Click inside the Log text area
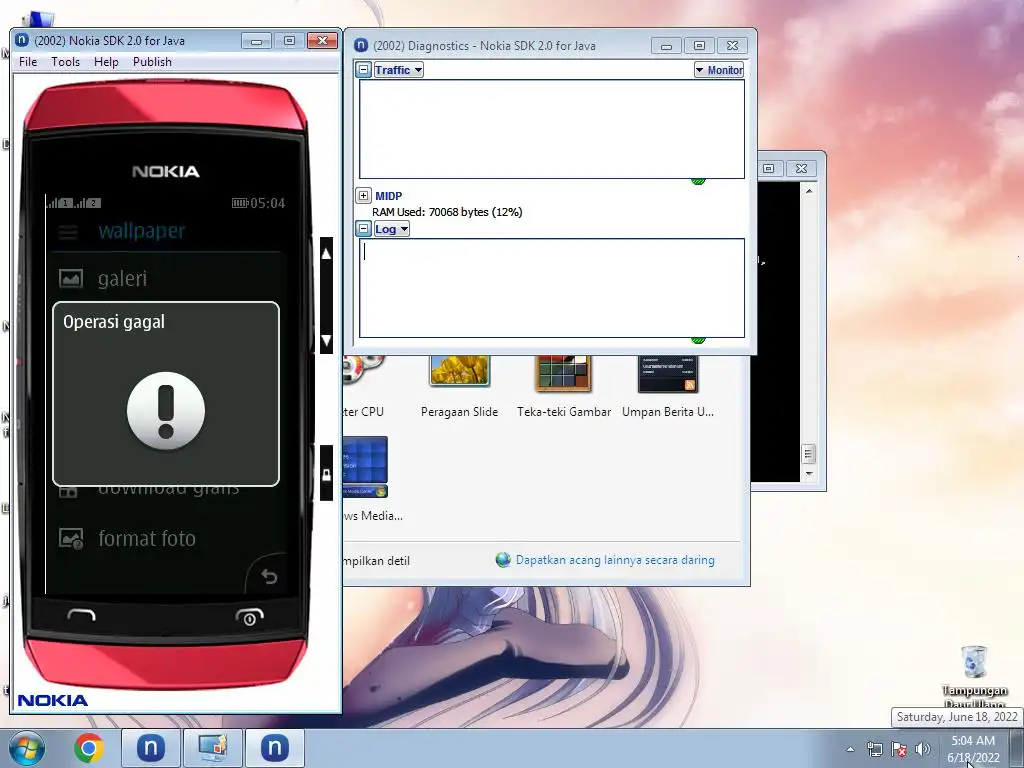The image size is (1024, 768). pyautogui.click(x=552, y=288)
